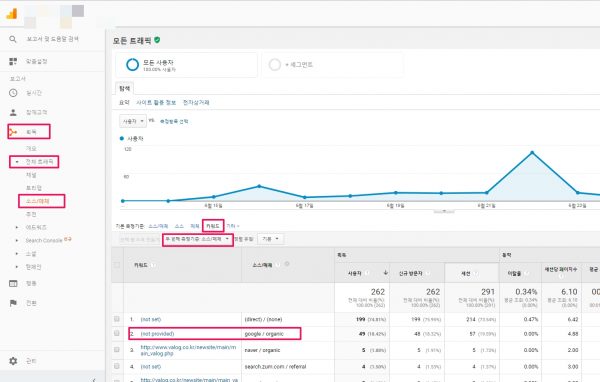Tick checkbox for row 2 (not provided)
Viewport: 600px width, 382px height.
[x=117, y=333]
